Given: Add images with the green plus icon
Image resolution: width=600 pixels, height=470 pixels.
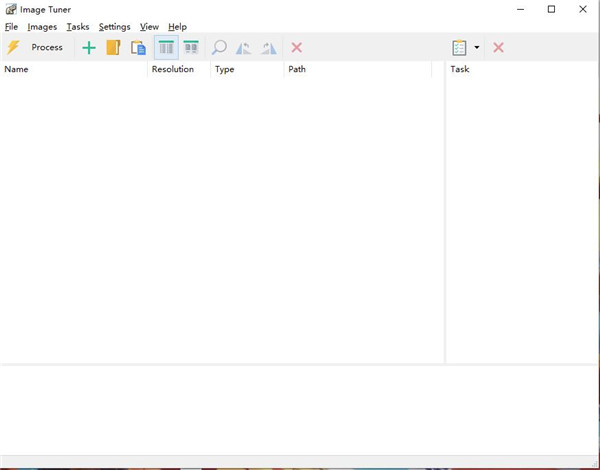Looking at the screenshot, I should pos(89,47).
